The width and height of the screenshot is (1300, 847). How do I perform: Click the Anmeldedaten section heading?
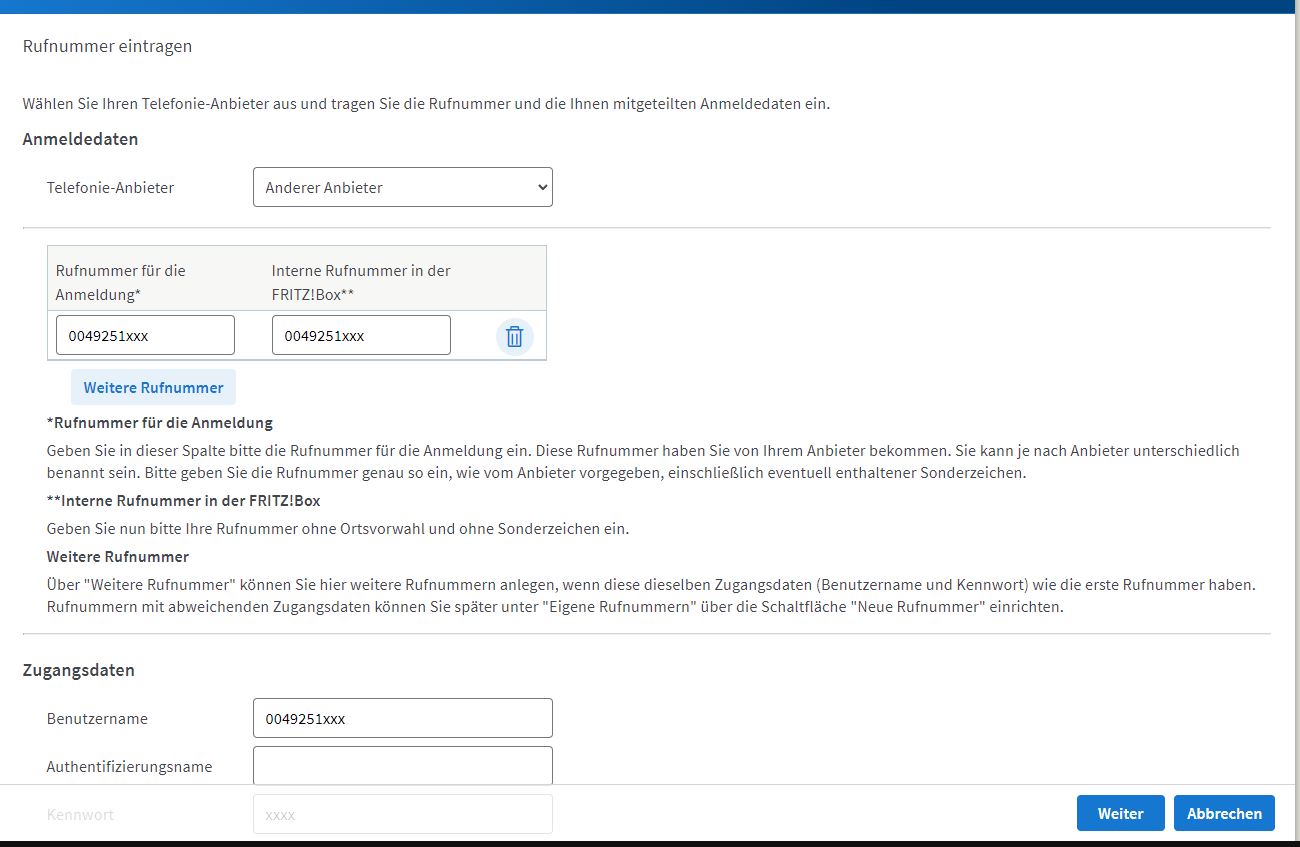click(80, 139)
